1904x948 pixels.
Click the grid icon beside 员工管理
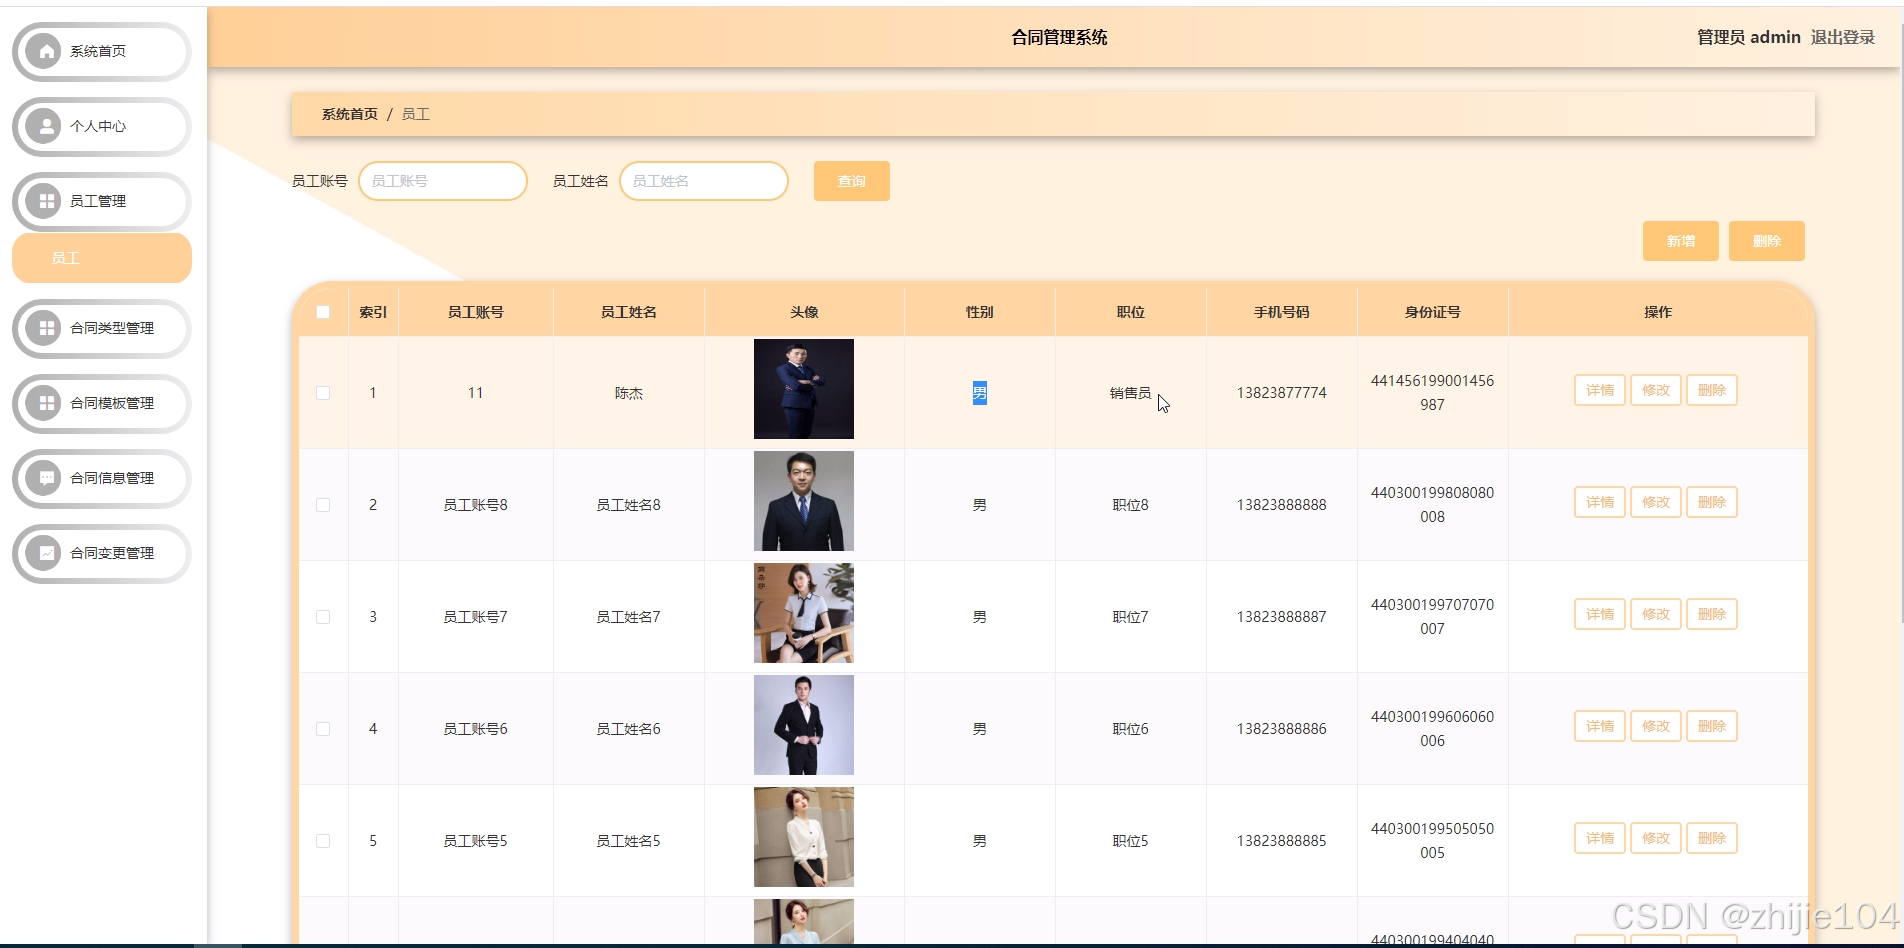[x=44, y=201]
